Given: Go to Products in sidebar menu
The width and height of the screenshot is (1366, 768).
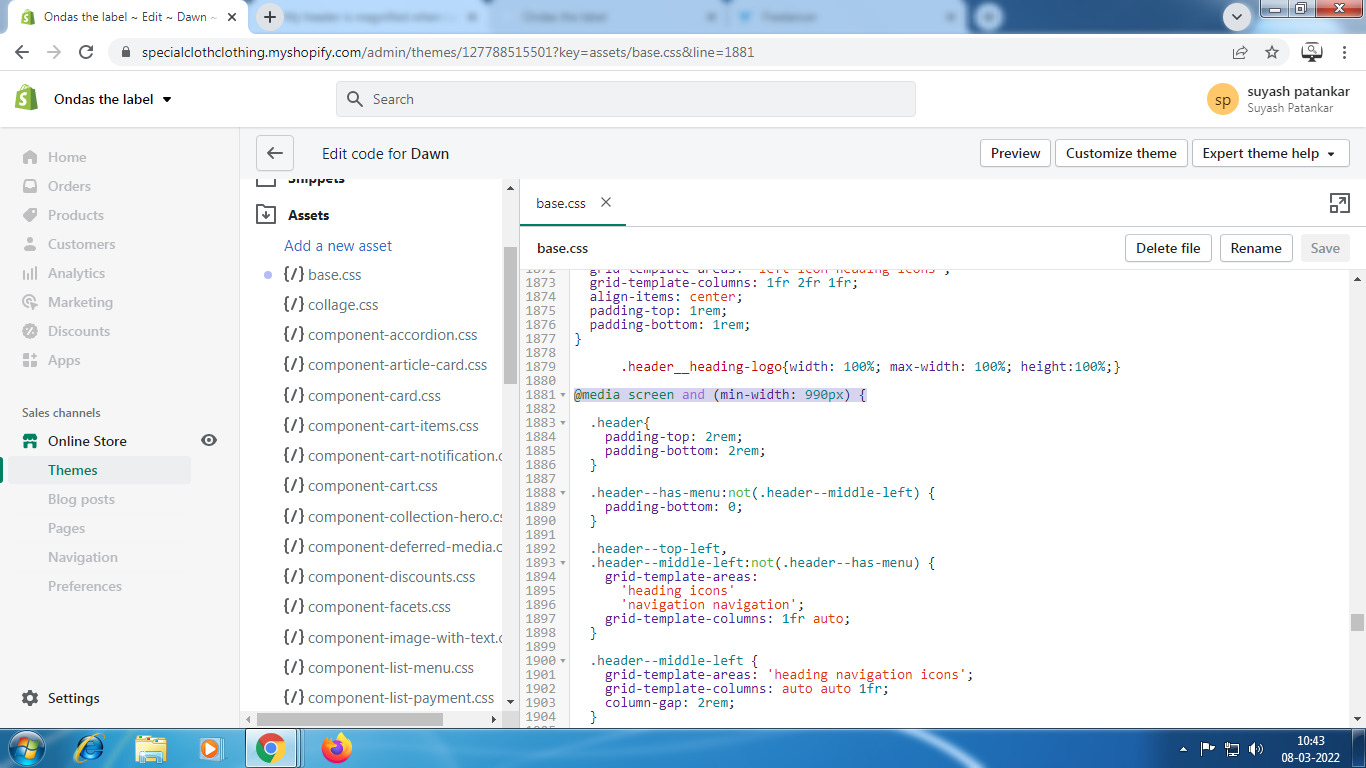Looking at the screenshot, I should click(x=76, y=215).
